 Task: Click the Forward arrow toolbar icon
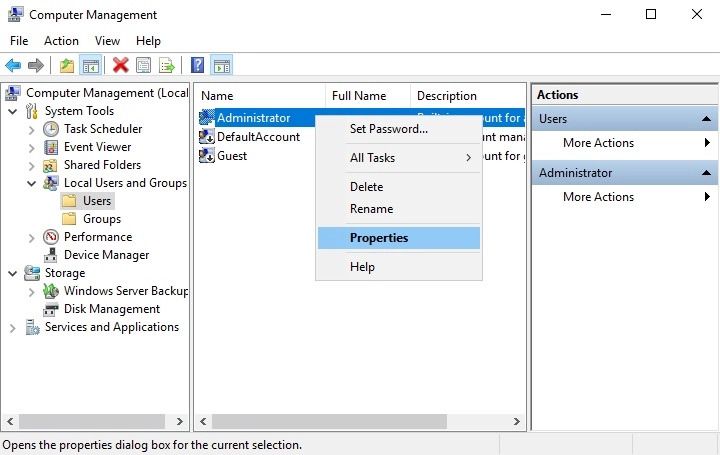(36, 66)
